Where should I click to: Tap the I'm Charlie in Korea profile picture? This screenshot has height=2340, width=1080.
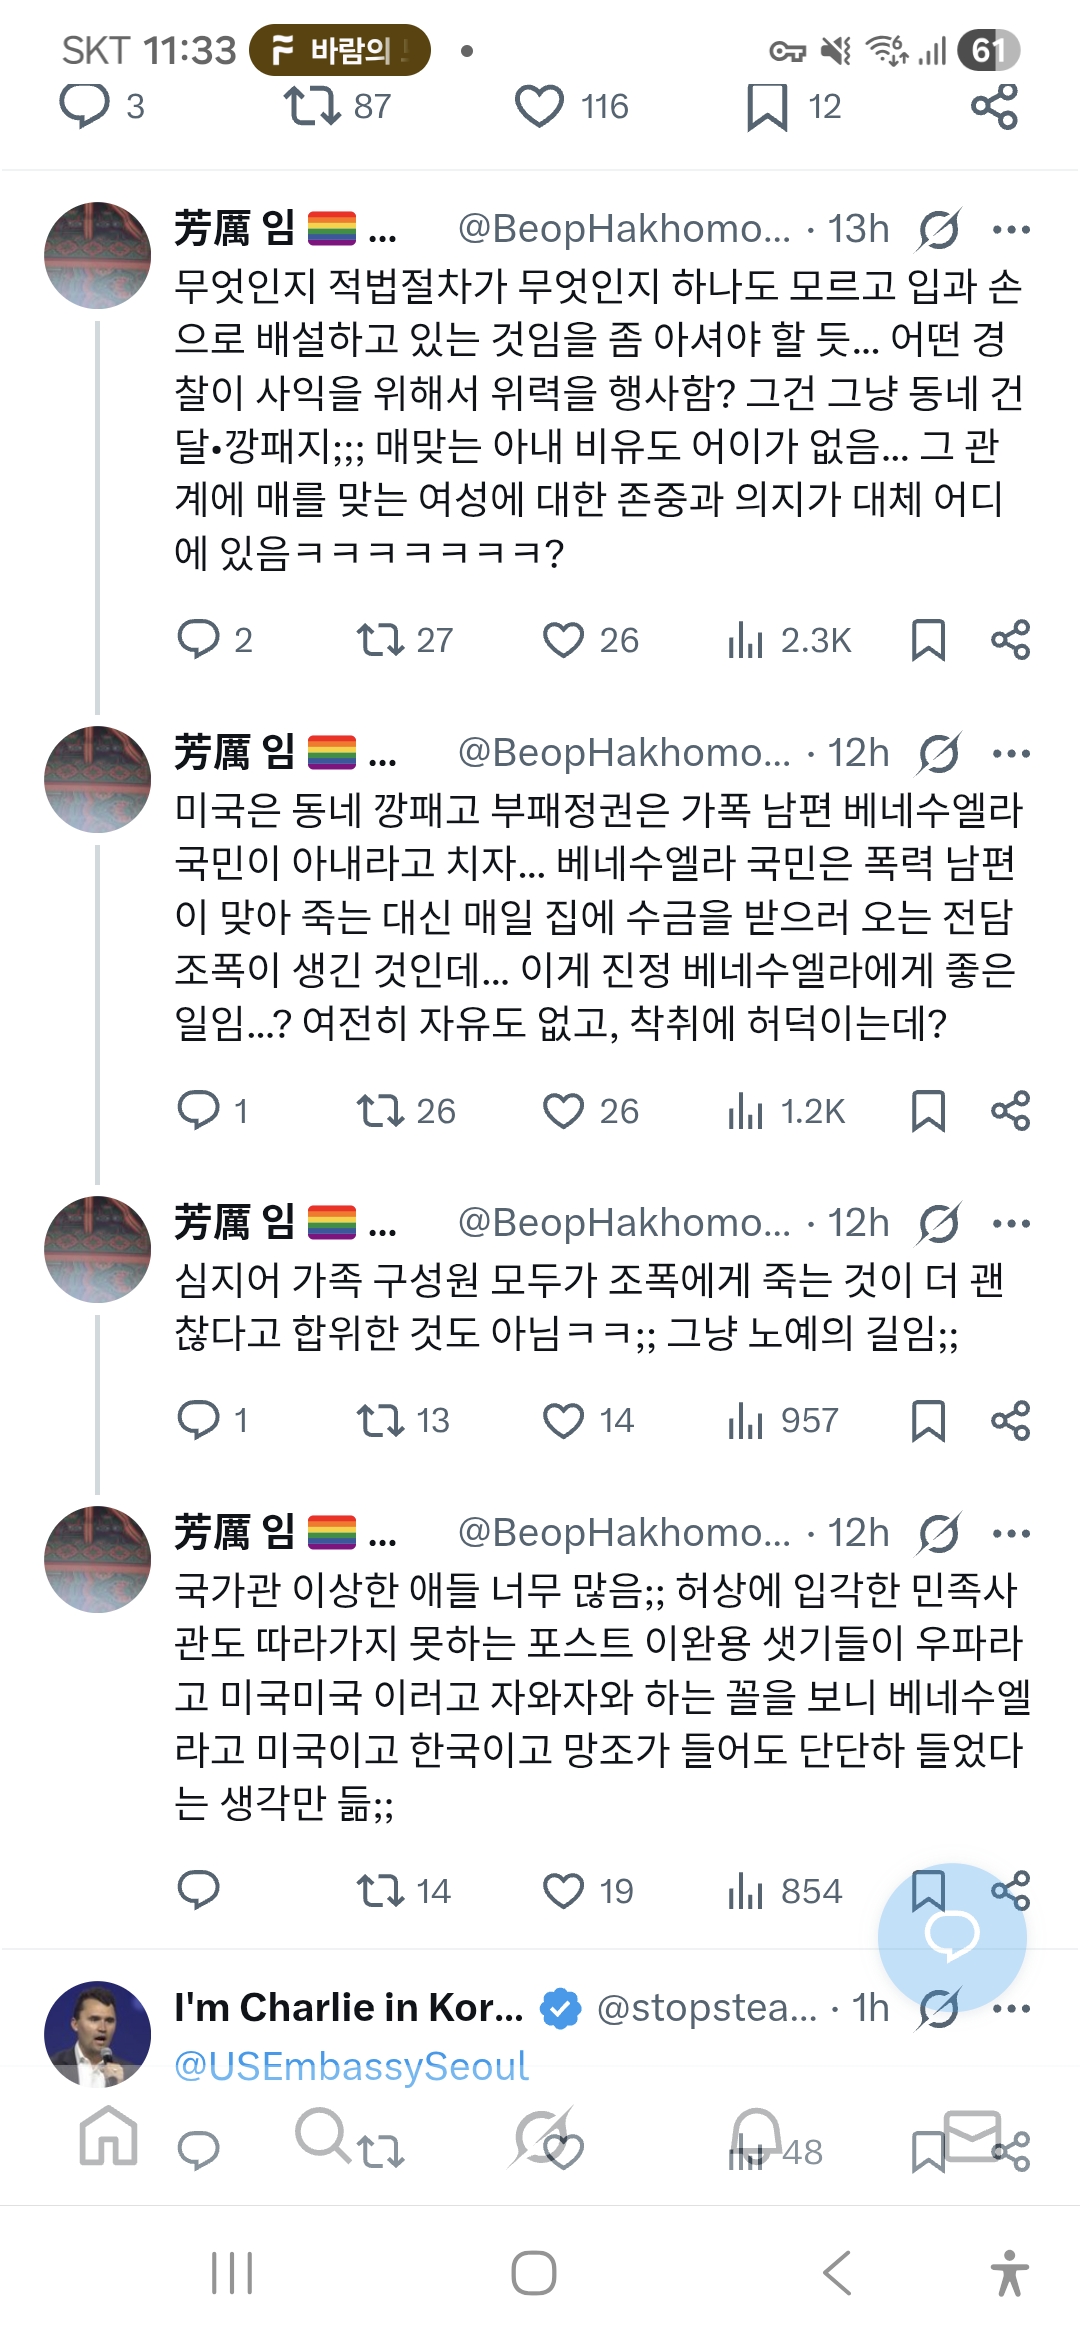[97, 2033]
